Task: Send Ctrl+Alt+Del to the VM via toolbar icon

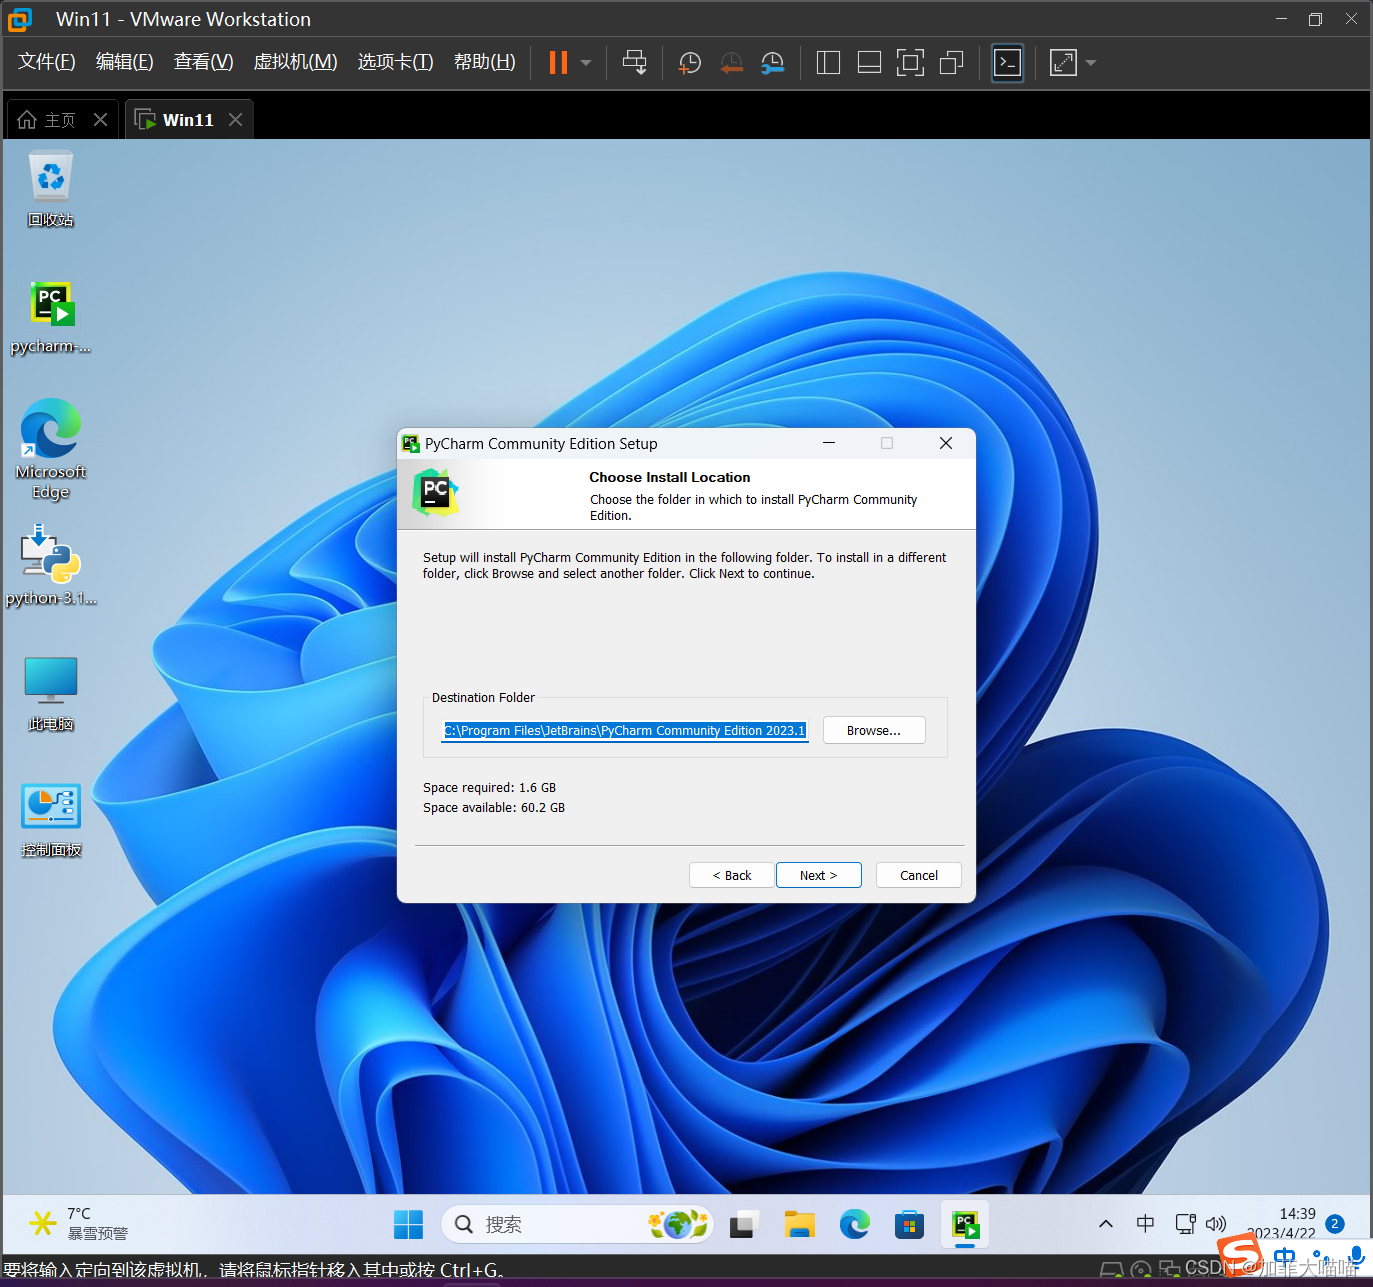Action: [634, 62]
